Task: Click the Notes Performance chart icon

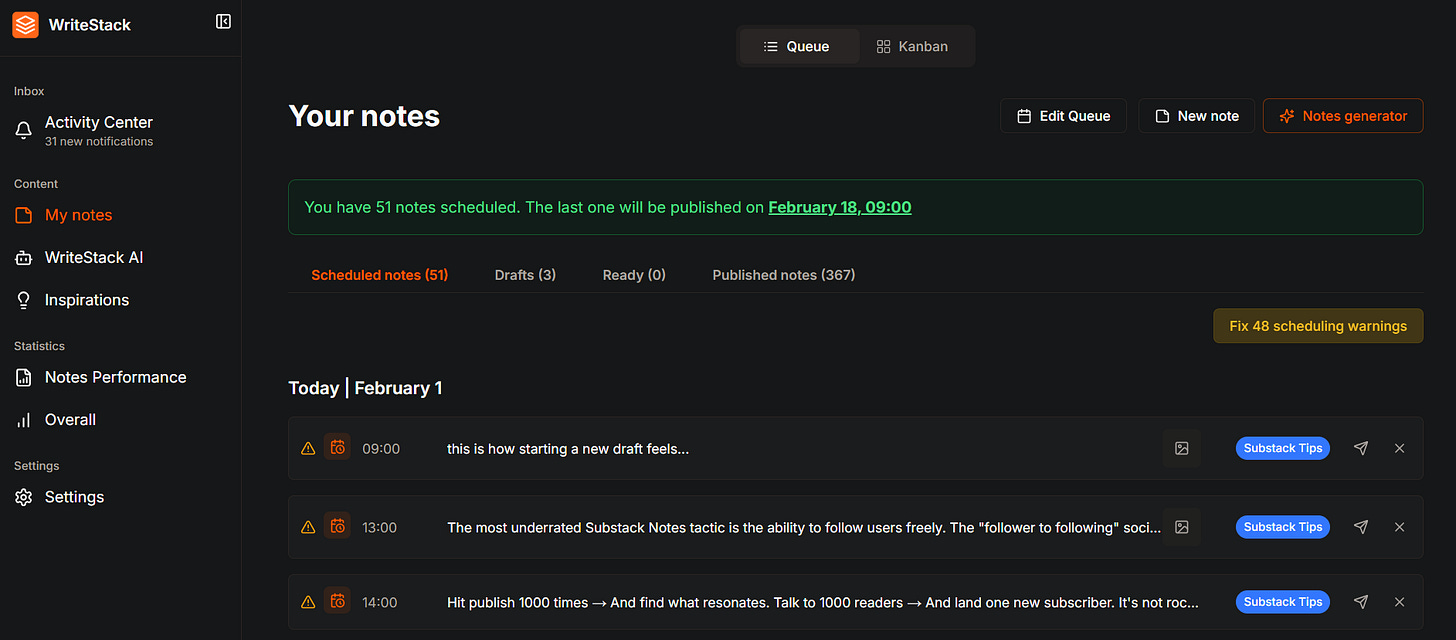Action: point(24,377)
